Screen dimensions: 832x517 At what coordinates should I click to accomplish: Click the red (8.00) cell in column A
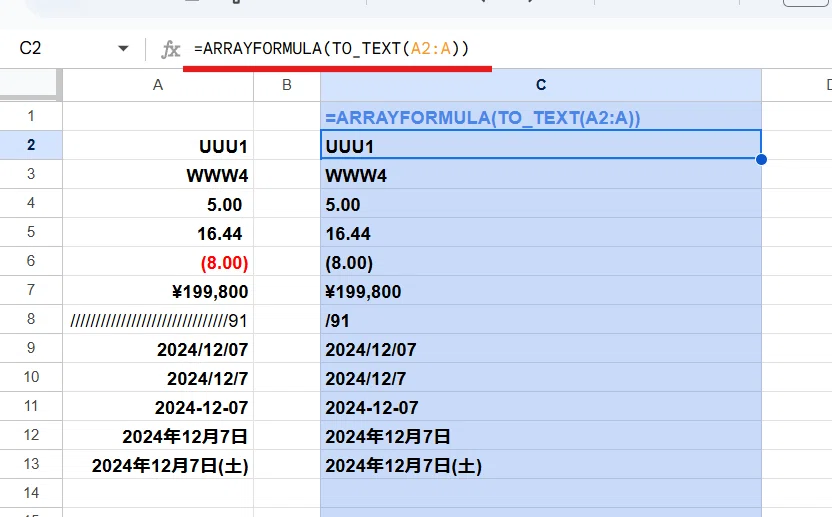[x=158, y=261]
